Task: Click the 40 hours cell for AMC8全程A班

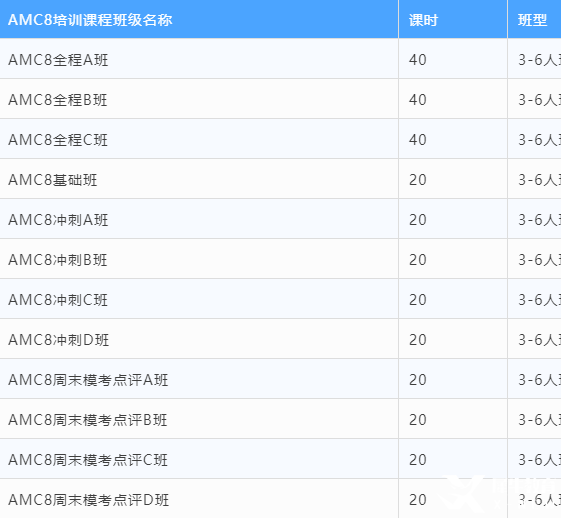Action: 418,60
